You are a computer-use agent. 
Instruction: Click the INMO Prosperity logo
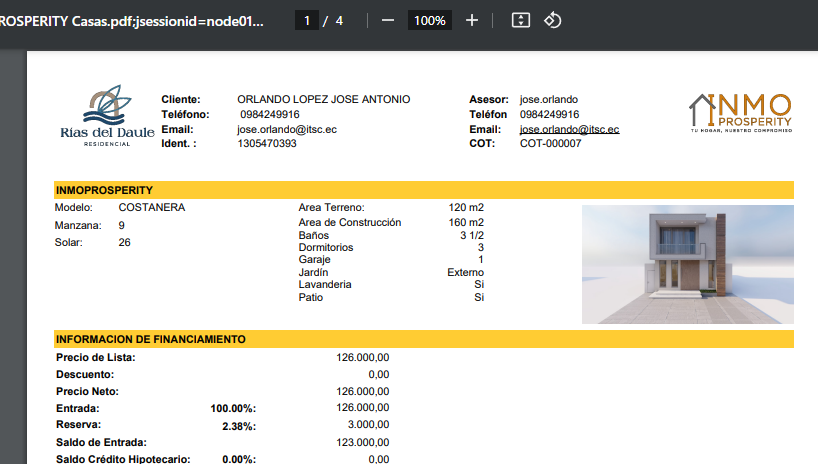click(x=741, y=113)
